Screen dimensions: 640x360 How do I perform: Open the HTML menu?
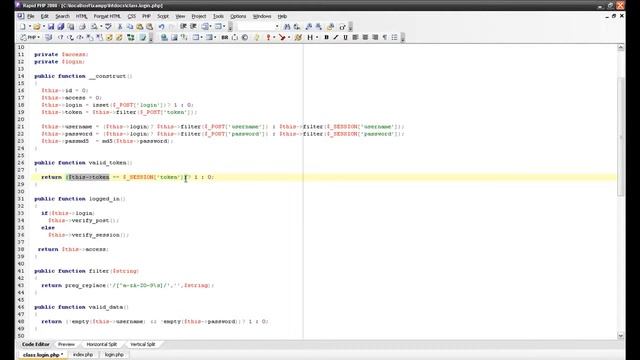[82, 16]
